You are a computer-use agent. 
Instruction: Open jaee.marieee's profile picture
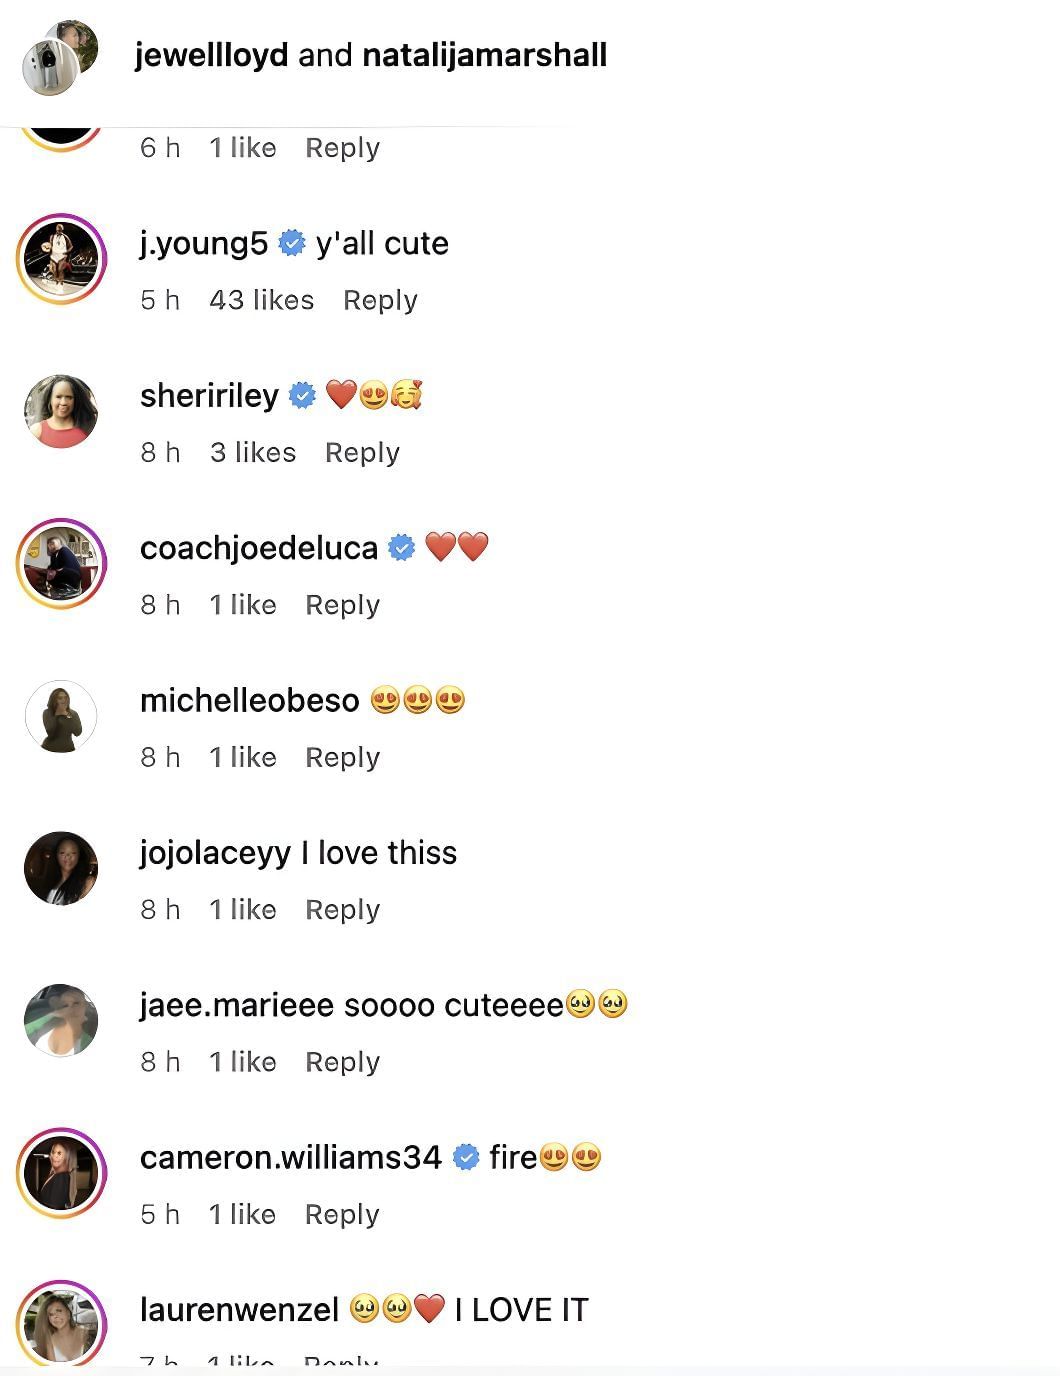coord(61,1020)
